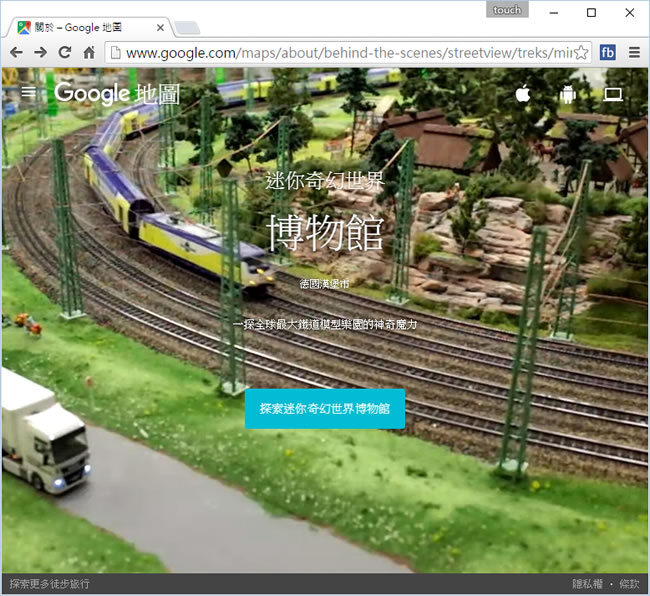
Task: Bookmark this page with star icon
Action: (x=580, y=52)
